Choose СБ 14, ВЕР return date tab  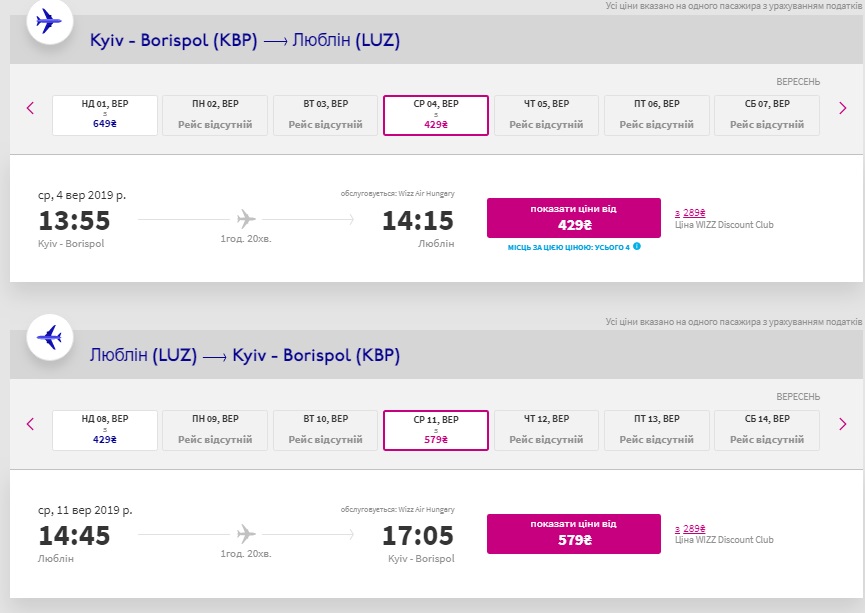tap(767, 430)
